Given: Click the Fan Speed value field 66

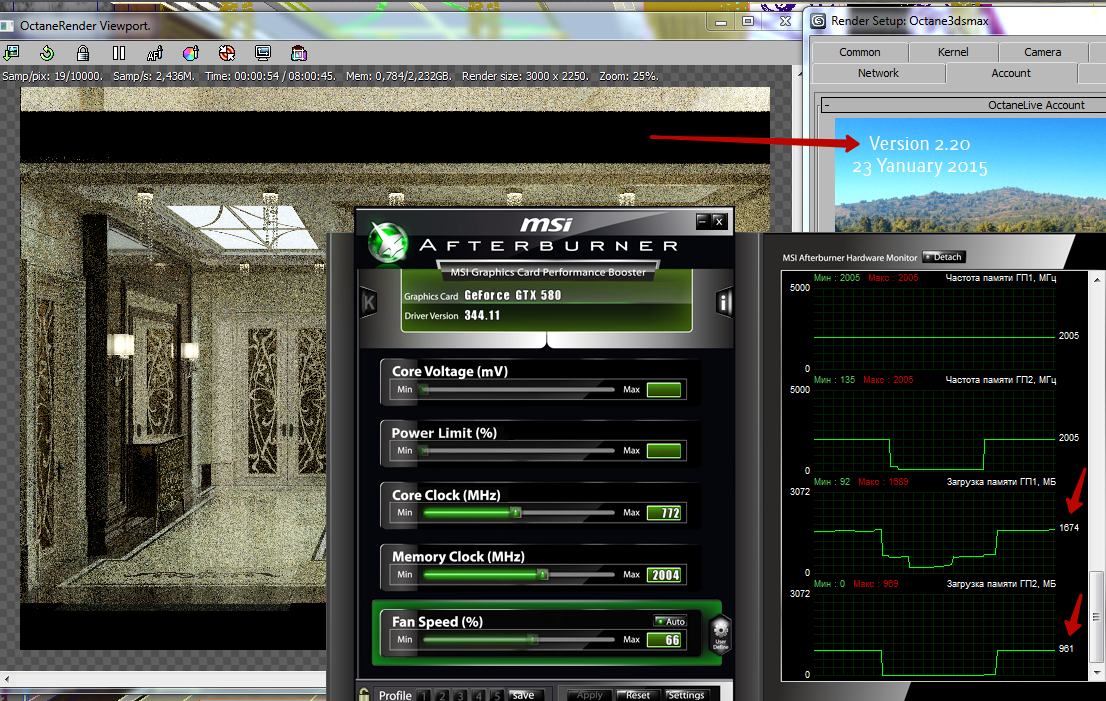Looking at the screenshot, I should (x=664, y=640).
